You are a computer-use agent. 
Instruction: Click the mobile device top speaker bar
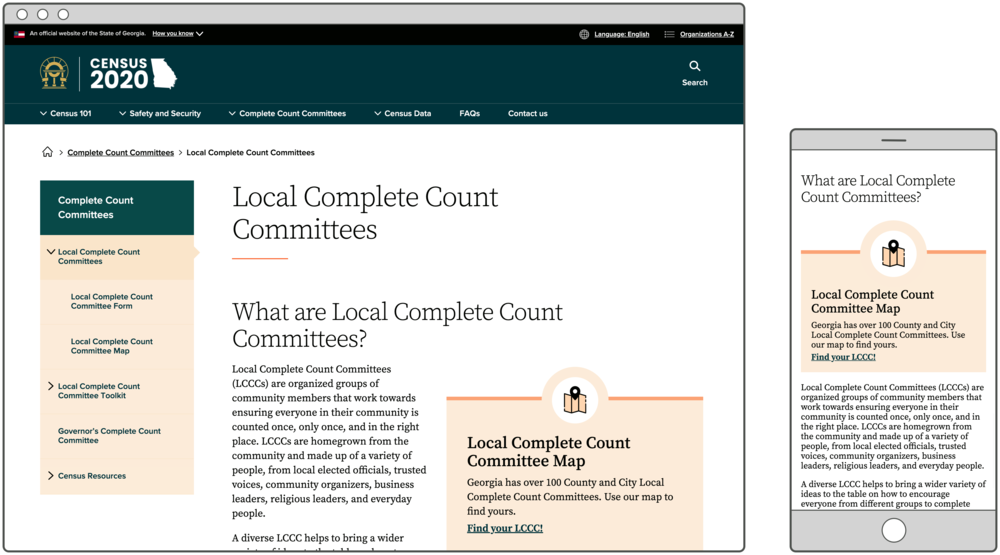pyautogui.click(x=893, y=140)
